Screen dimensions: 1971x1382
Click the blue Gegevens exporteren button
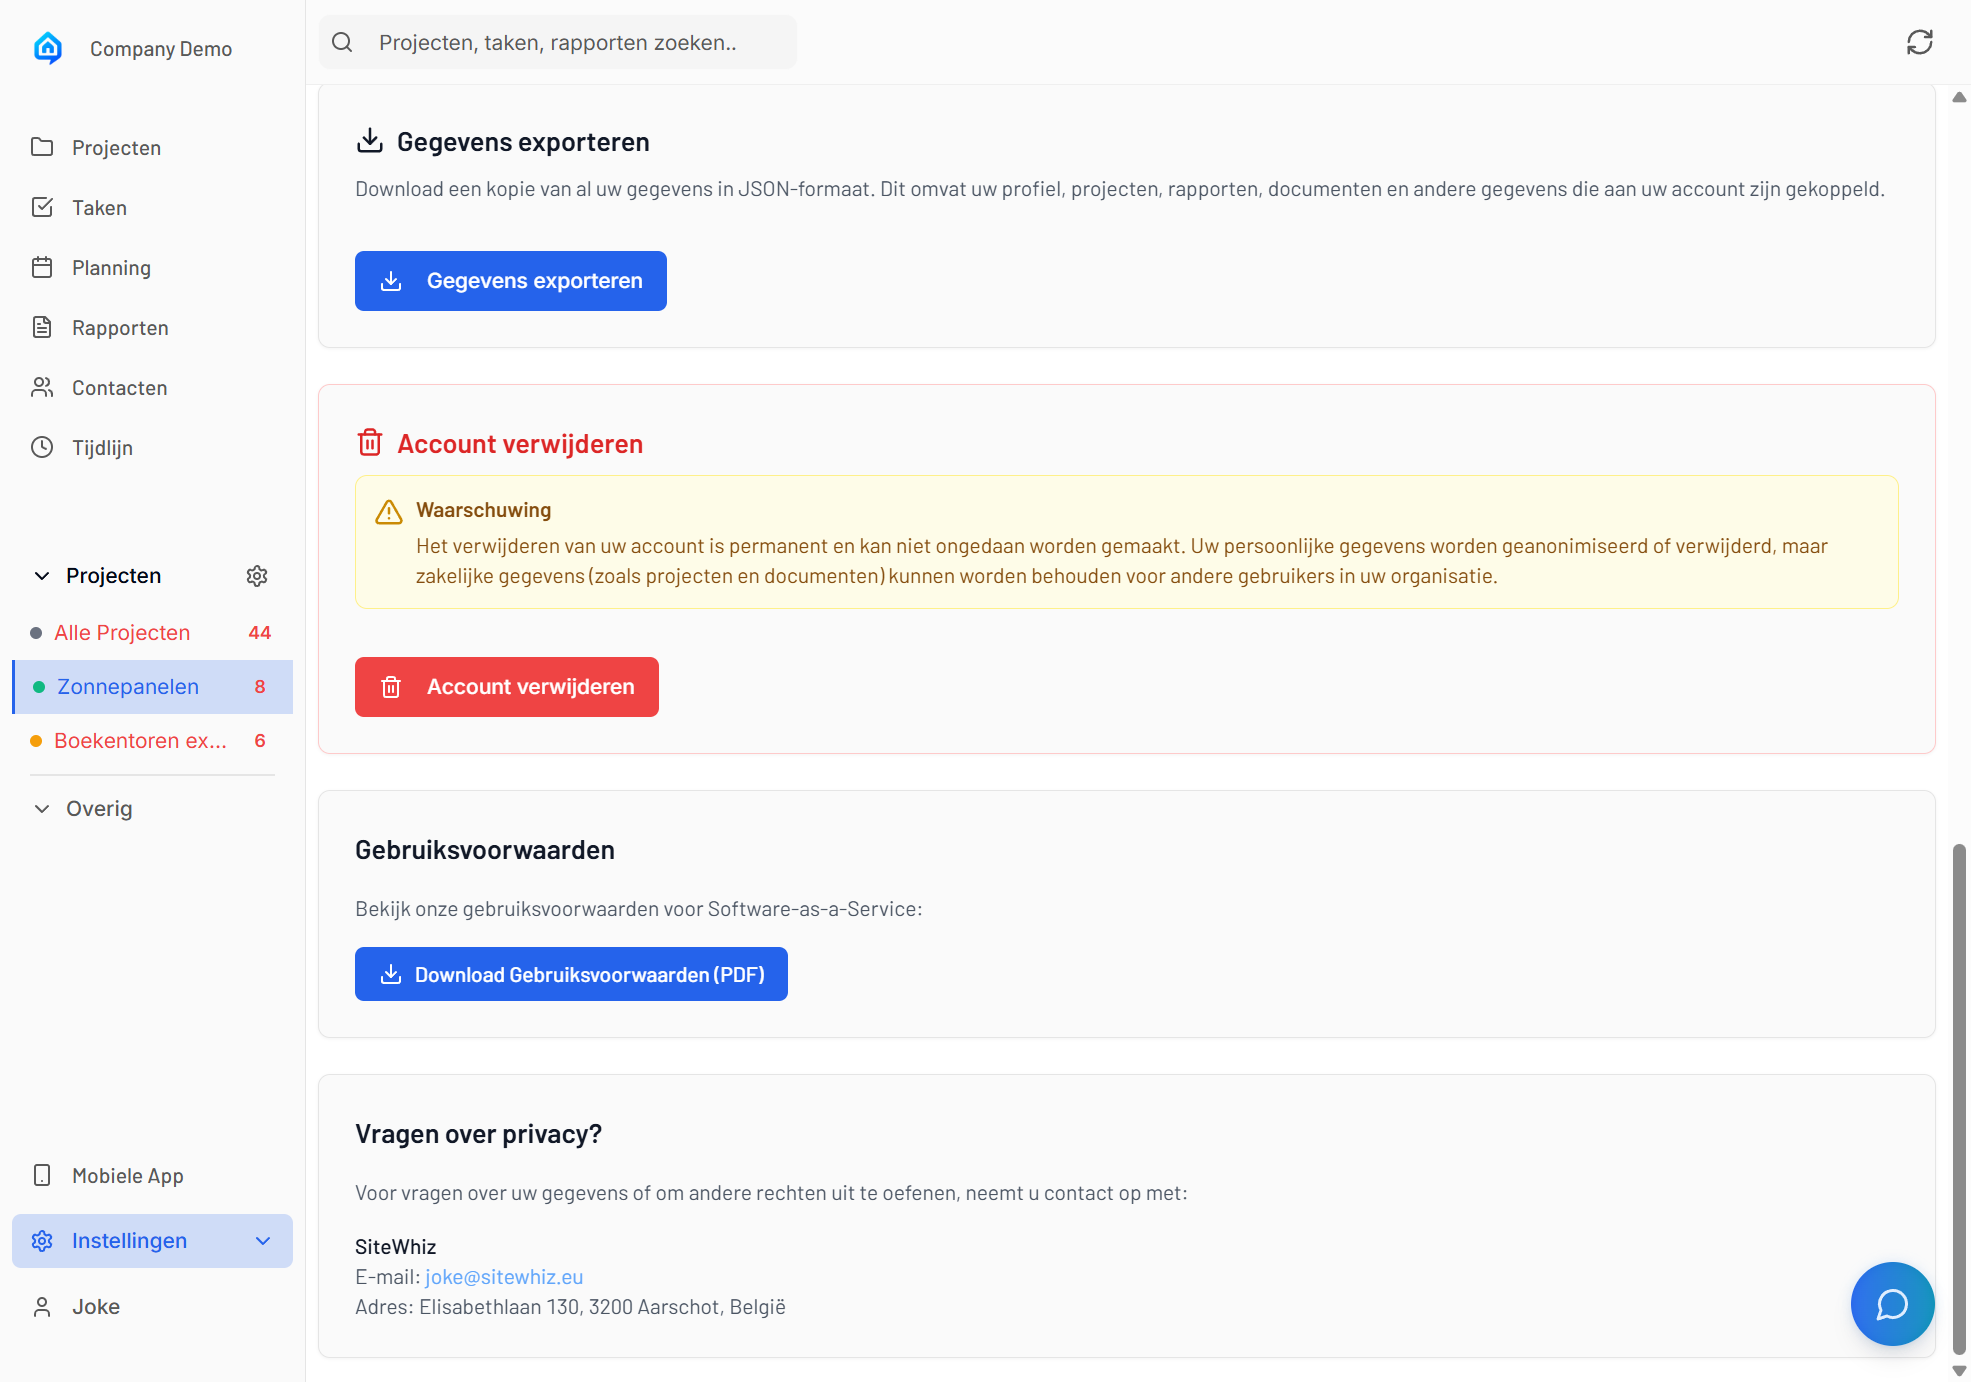(510, 281)
